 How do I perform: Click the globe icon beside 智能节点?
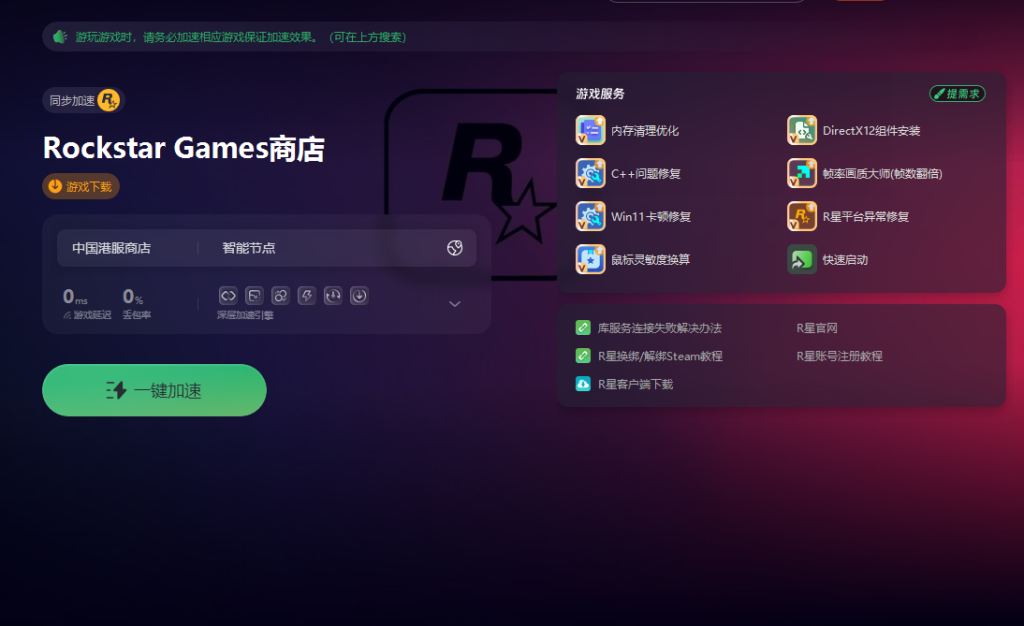pyautogui.click(x=455, y=248)
